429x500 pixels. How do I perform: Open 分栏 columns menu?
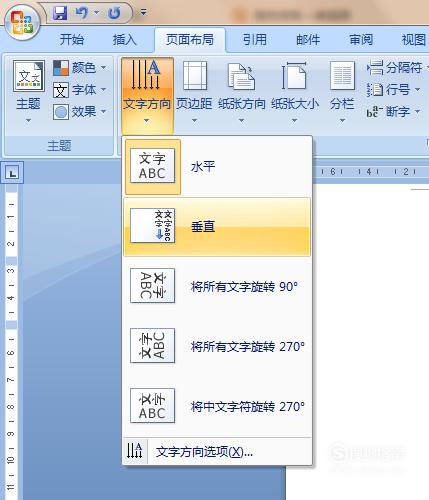[342, 92]
